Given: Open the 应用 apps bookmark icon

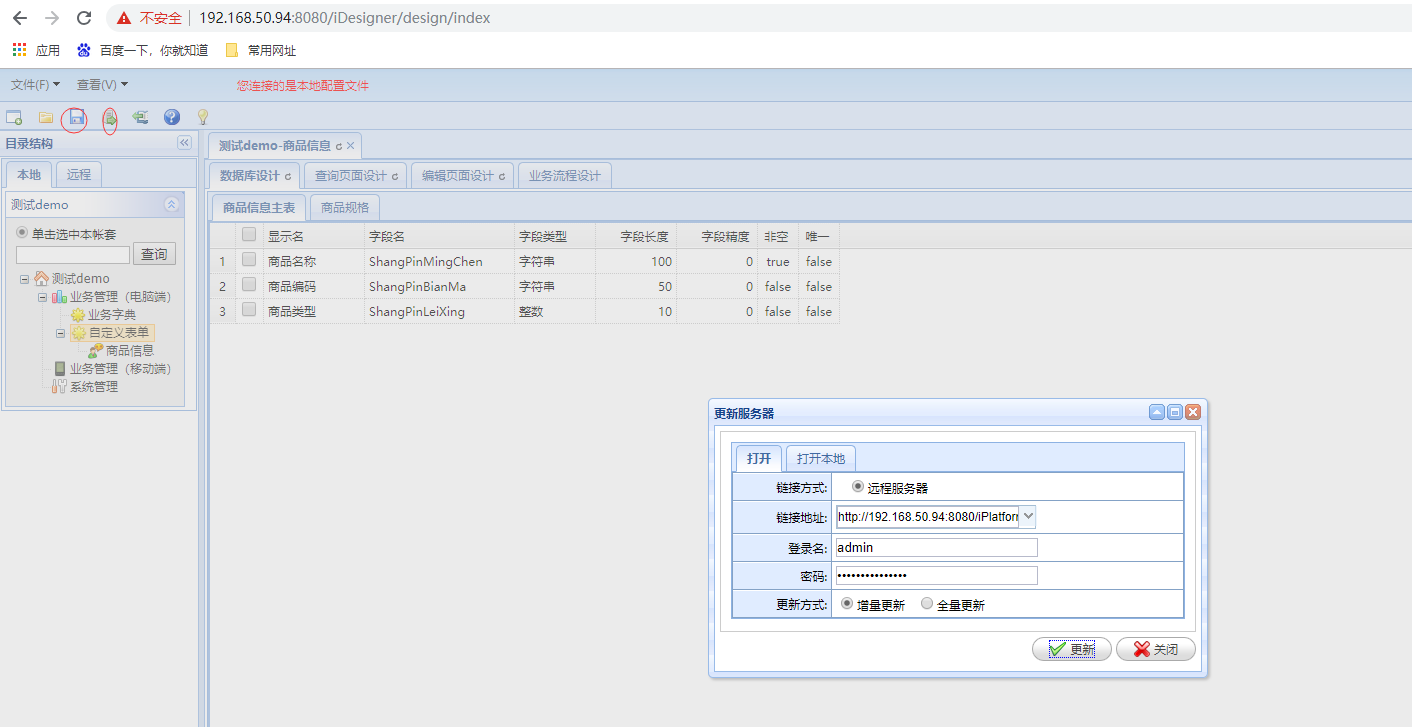Looking at the screenshot, I should [x=19, y=50].
